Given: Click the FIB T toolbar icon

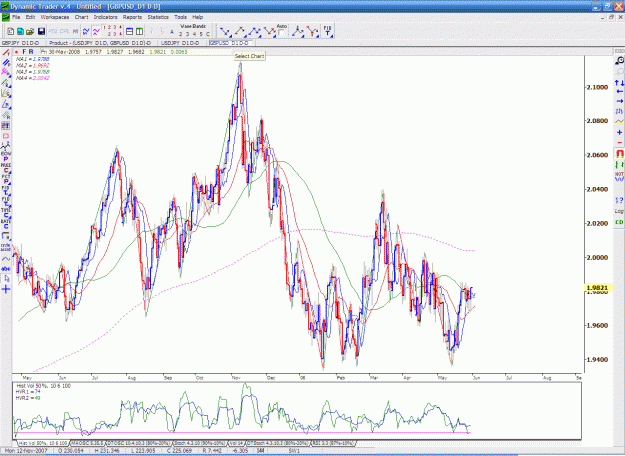Looking at the screenshot, I should (327, 31).
